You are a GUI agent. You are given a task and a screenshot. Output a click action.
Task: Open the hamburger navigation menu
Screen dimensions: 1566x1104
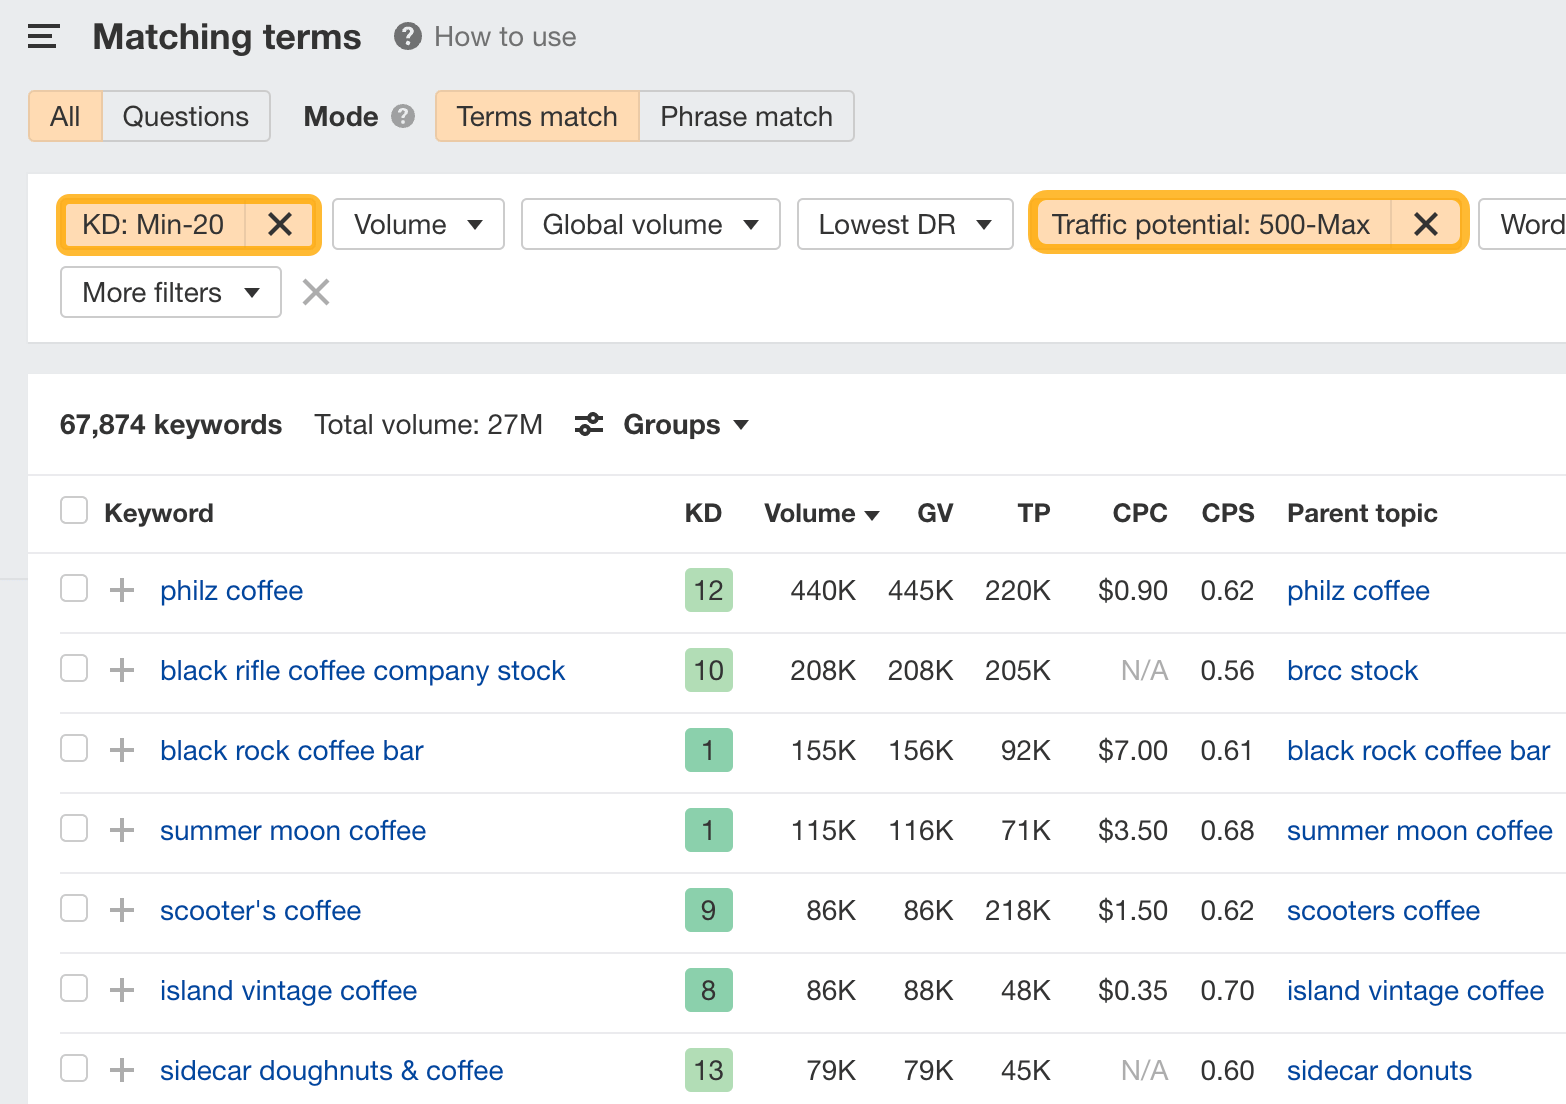tap(42, 36)
